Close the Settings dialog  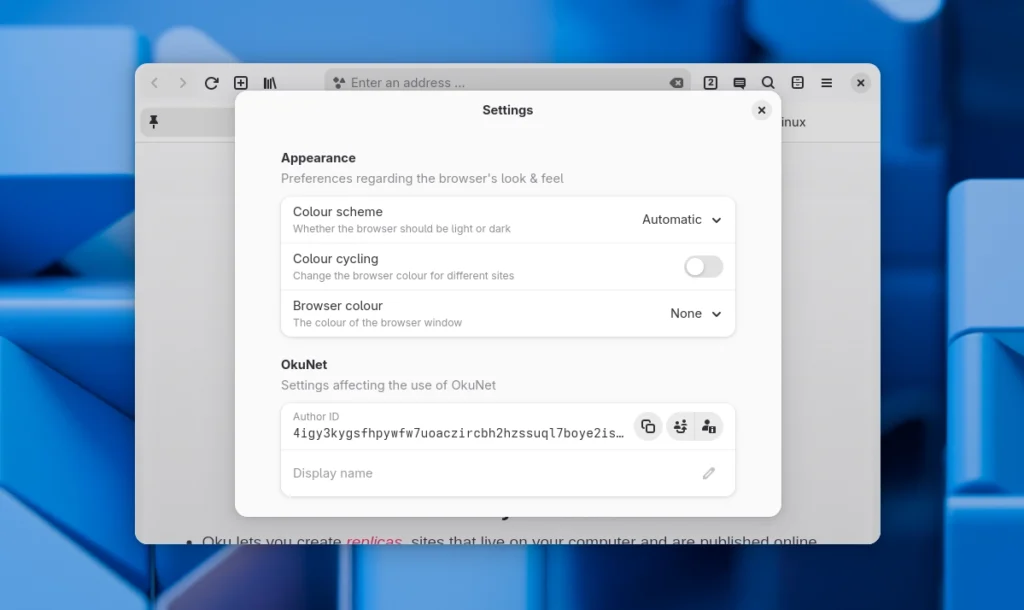762,110
